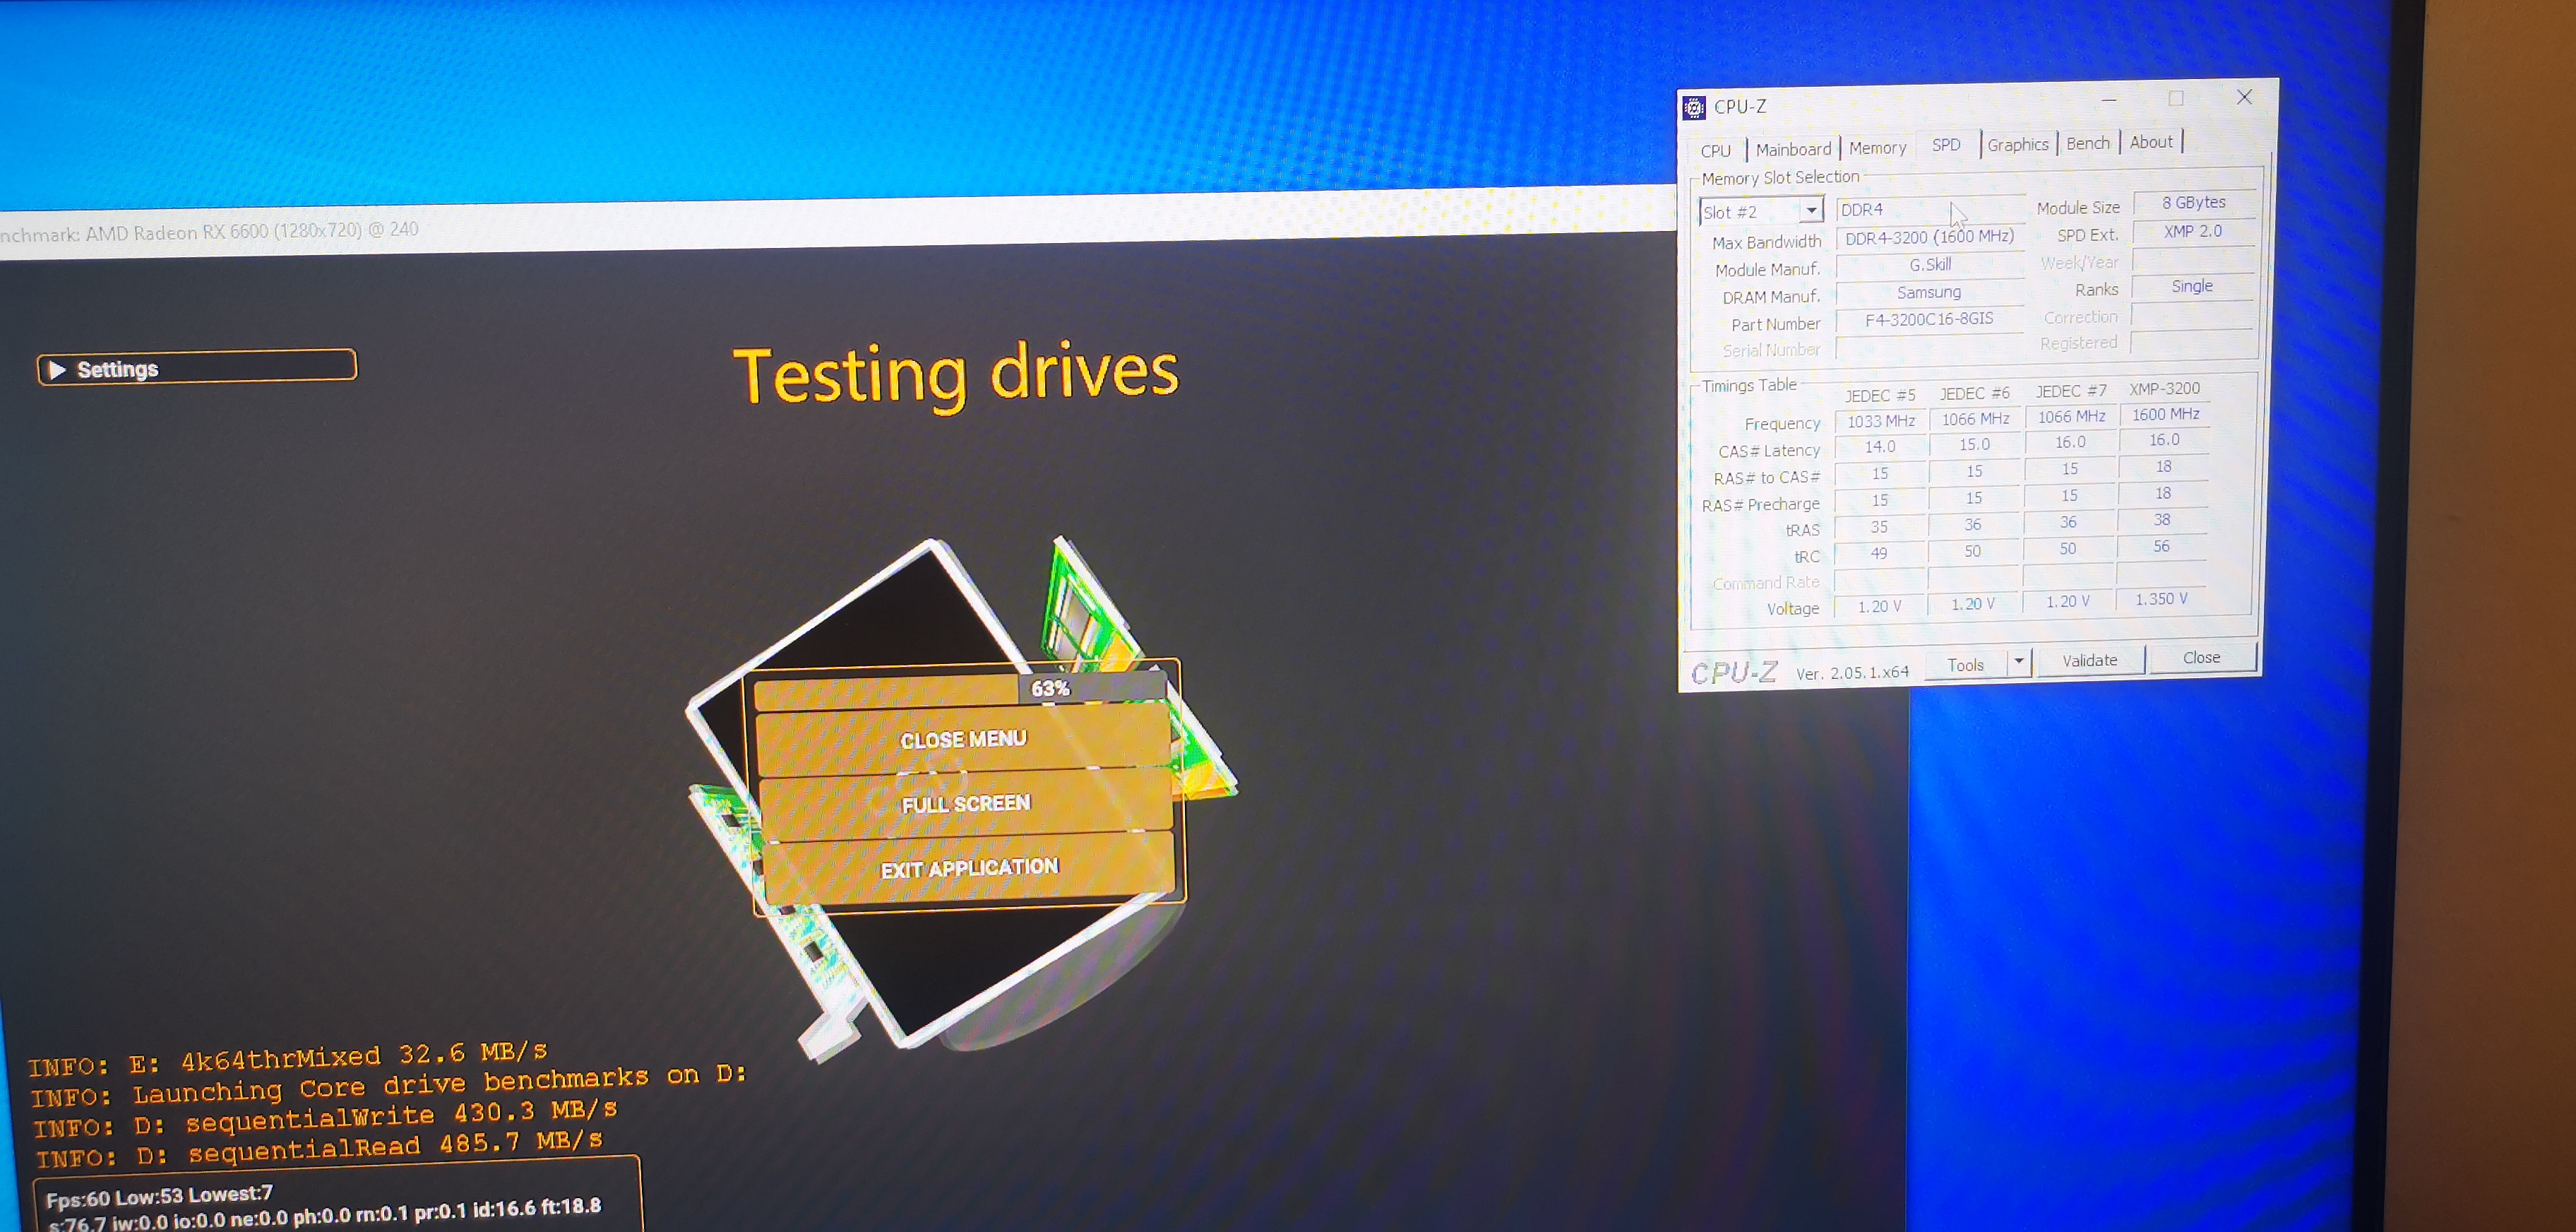Select the Memory tab

(x=1877, y=148)
